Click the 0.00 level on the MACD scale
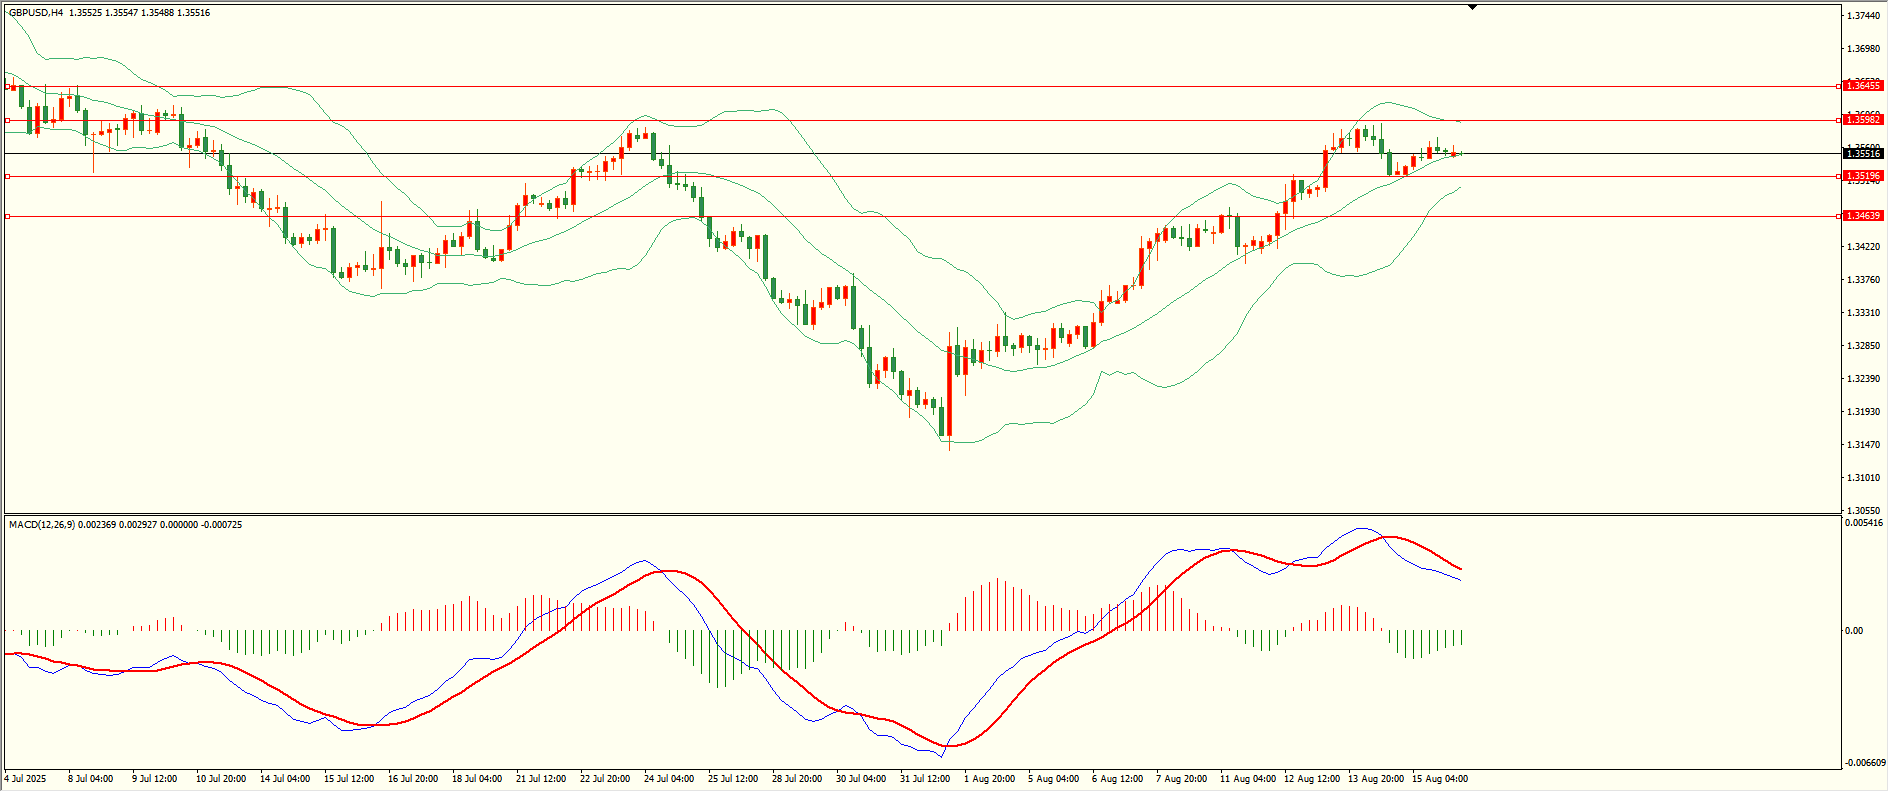The height and width of the screenshot is (792, 1889). tap(1853, 631)
